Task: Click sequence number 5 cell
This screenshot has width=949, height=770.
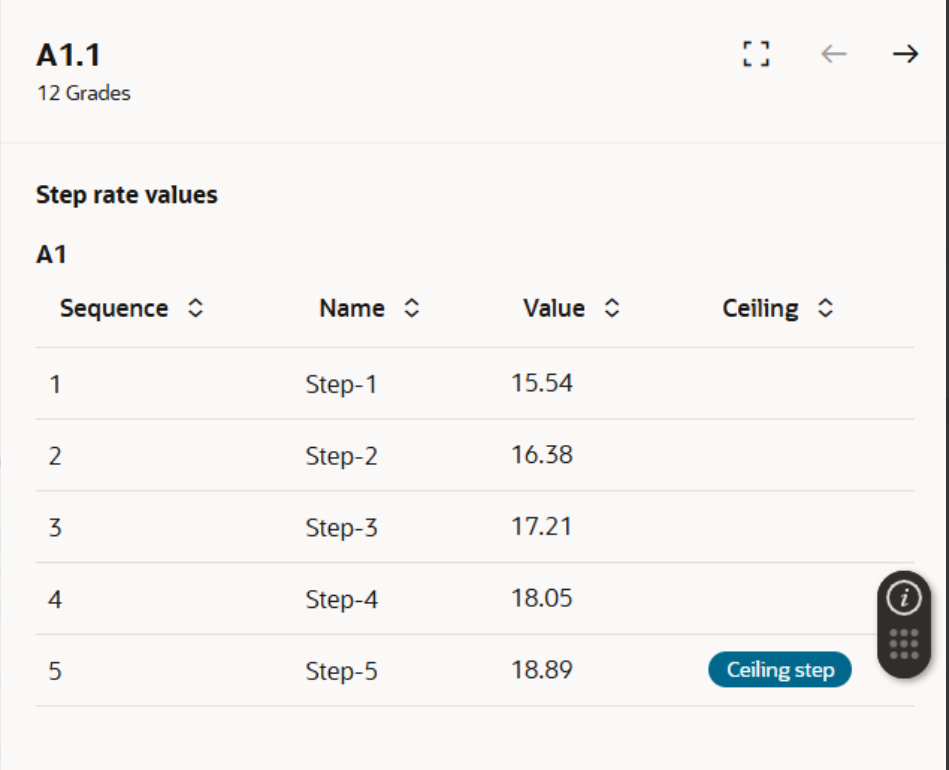Action: (55, 671)
